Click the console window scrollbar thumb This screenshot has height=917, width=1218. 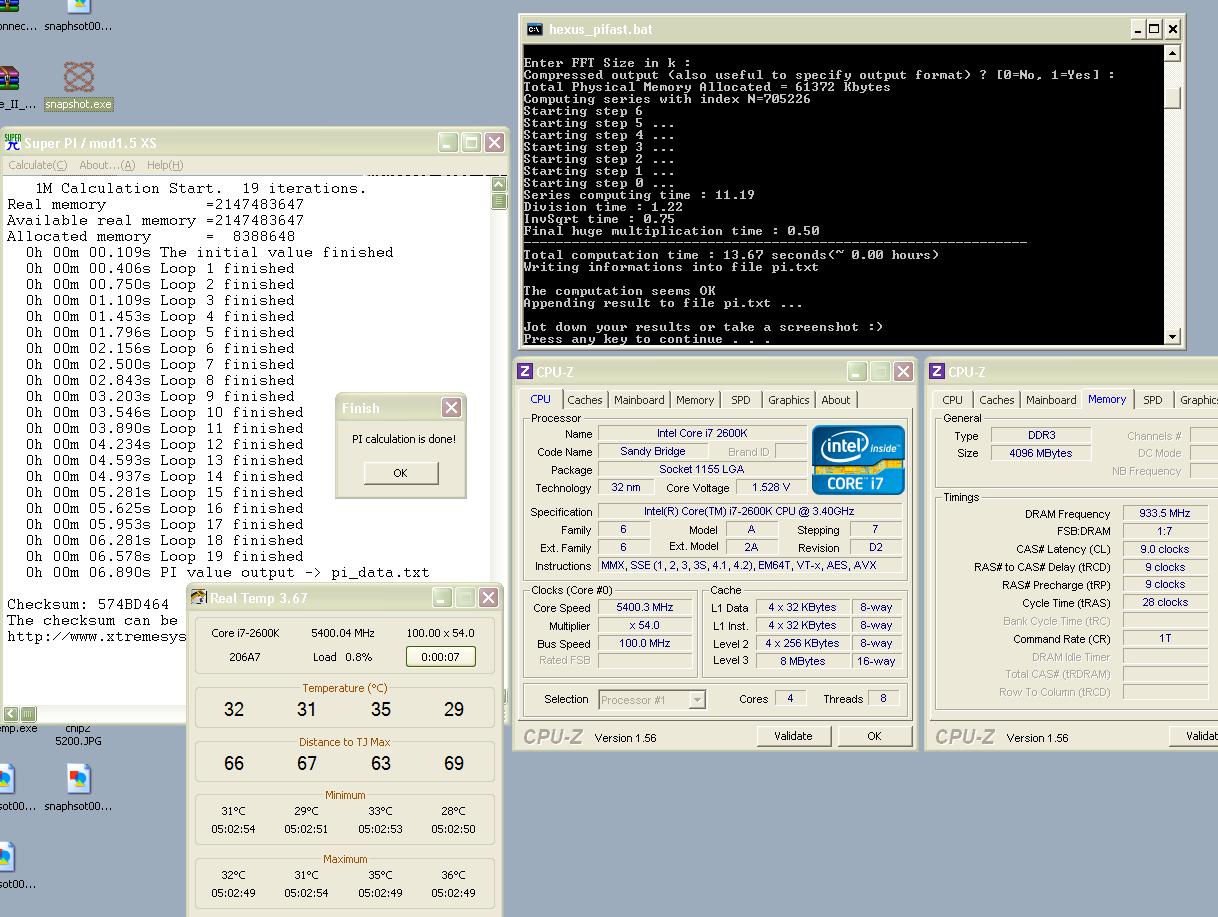pyautogui.click(x=1173, y=97)
